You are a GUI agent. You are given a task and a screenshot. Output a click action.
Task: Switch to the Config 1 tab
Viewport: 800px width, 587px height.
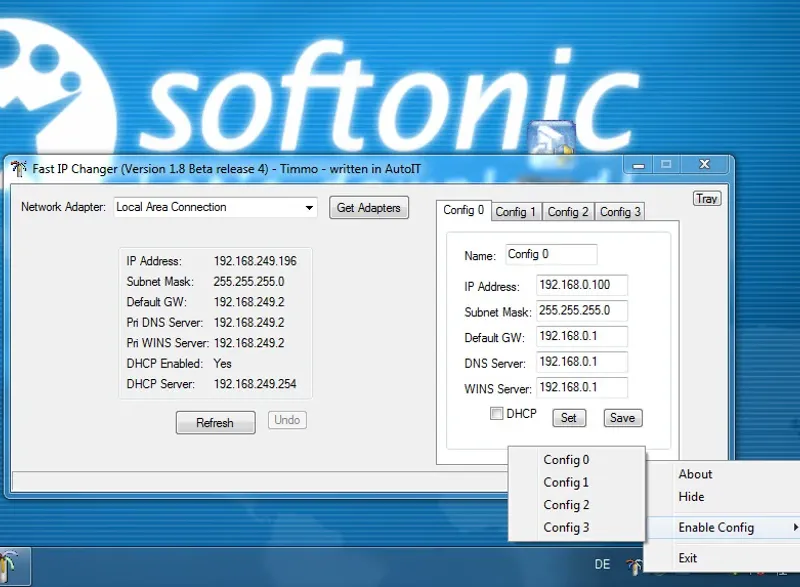(x=516, y=212)
